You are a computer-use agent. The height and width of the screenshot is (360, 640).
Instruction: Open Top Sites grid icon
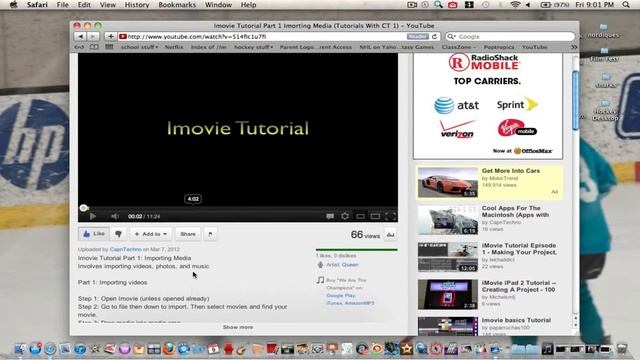pos(109,47)
